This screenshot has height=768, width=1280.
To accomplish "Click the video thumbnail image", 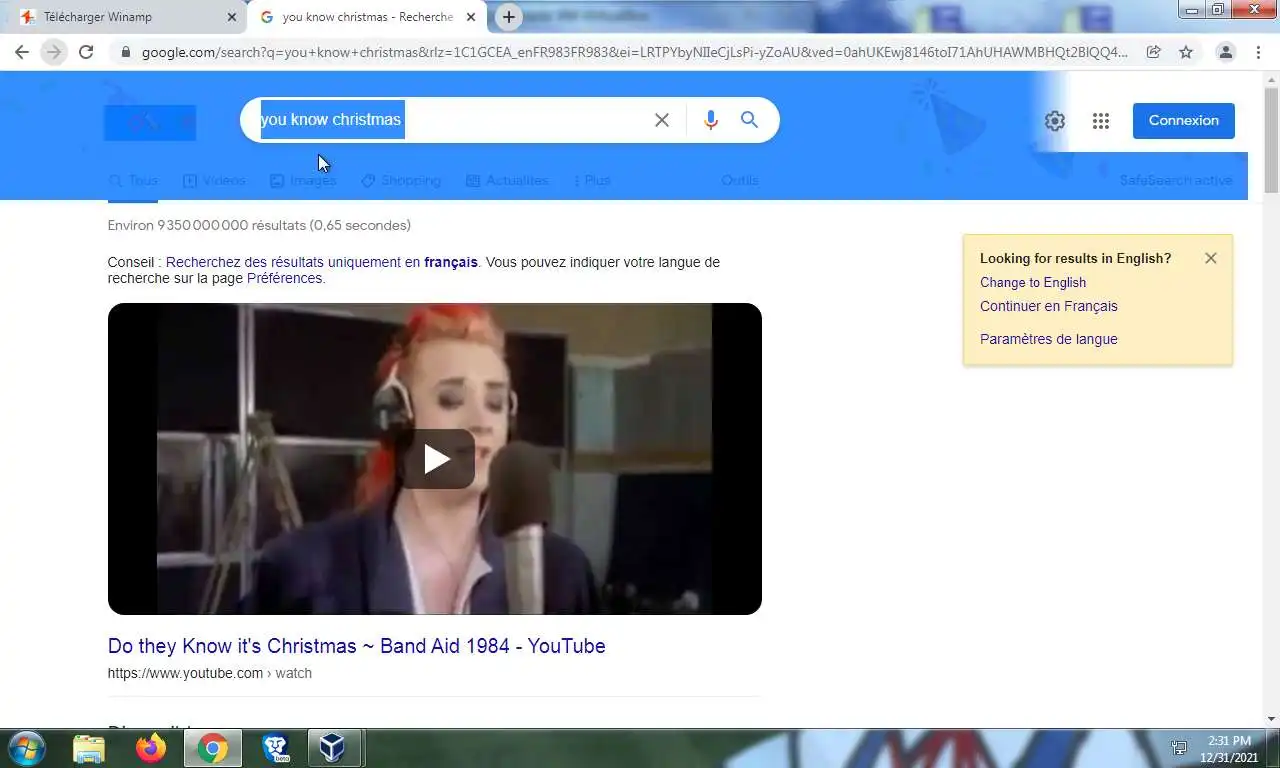I will point(435,459).
